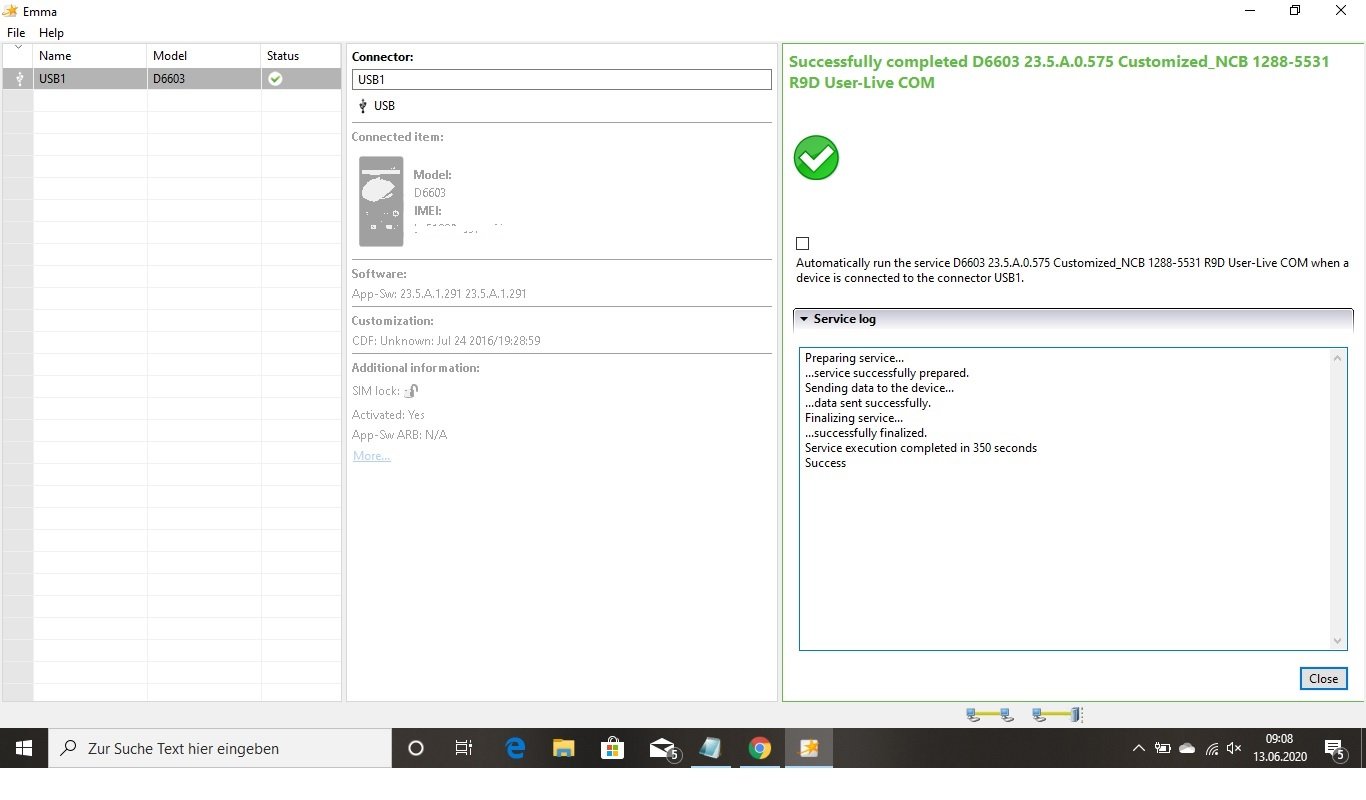Viewport: 1366px width, 800px height.
Task: Click the USB1 status check icon
Action: [x=275, y=78]
